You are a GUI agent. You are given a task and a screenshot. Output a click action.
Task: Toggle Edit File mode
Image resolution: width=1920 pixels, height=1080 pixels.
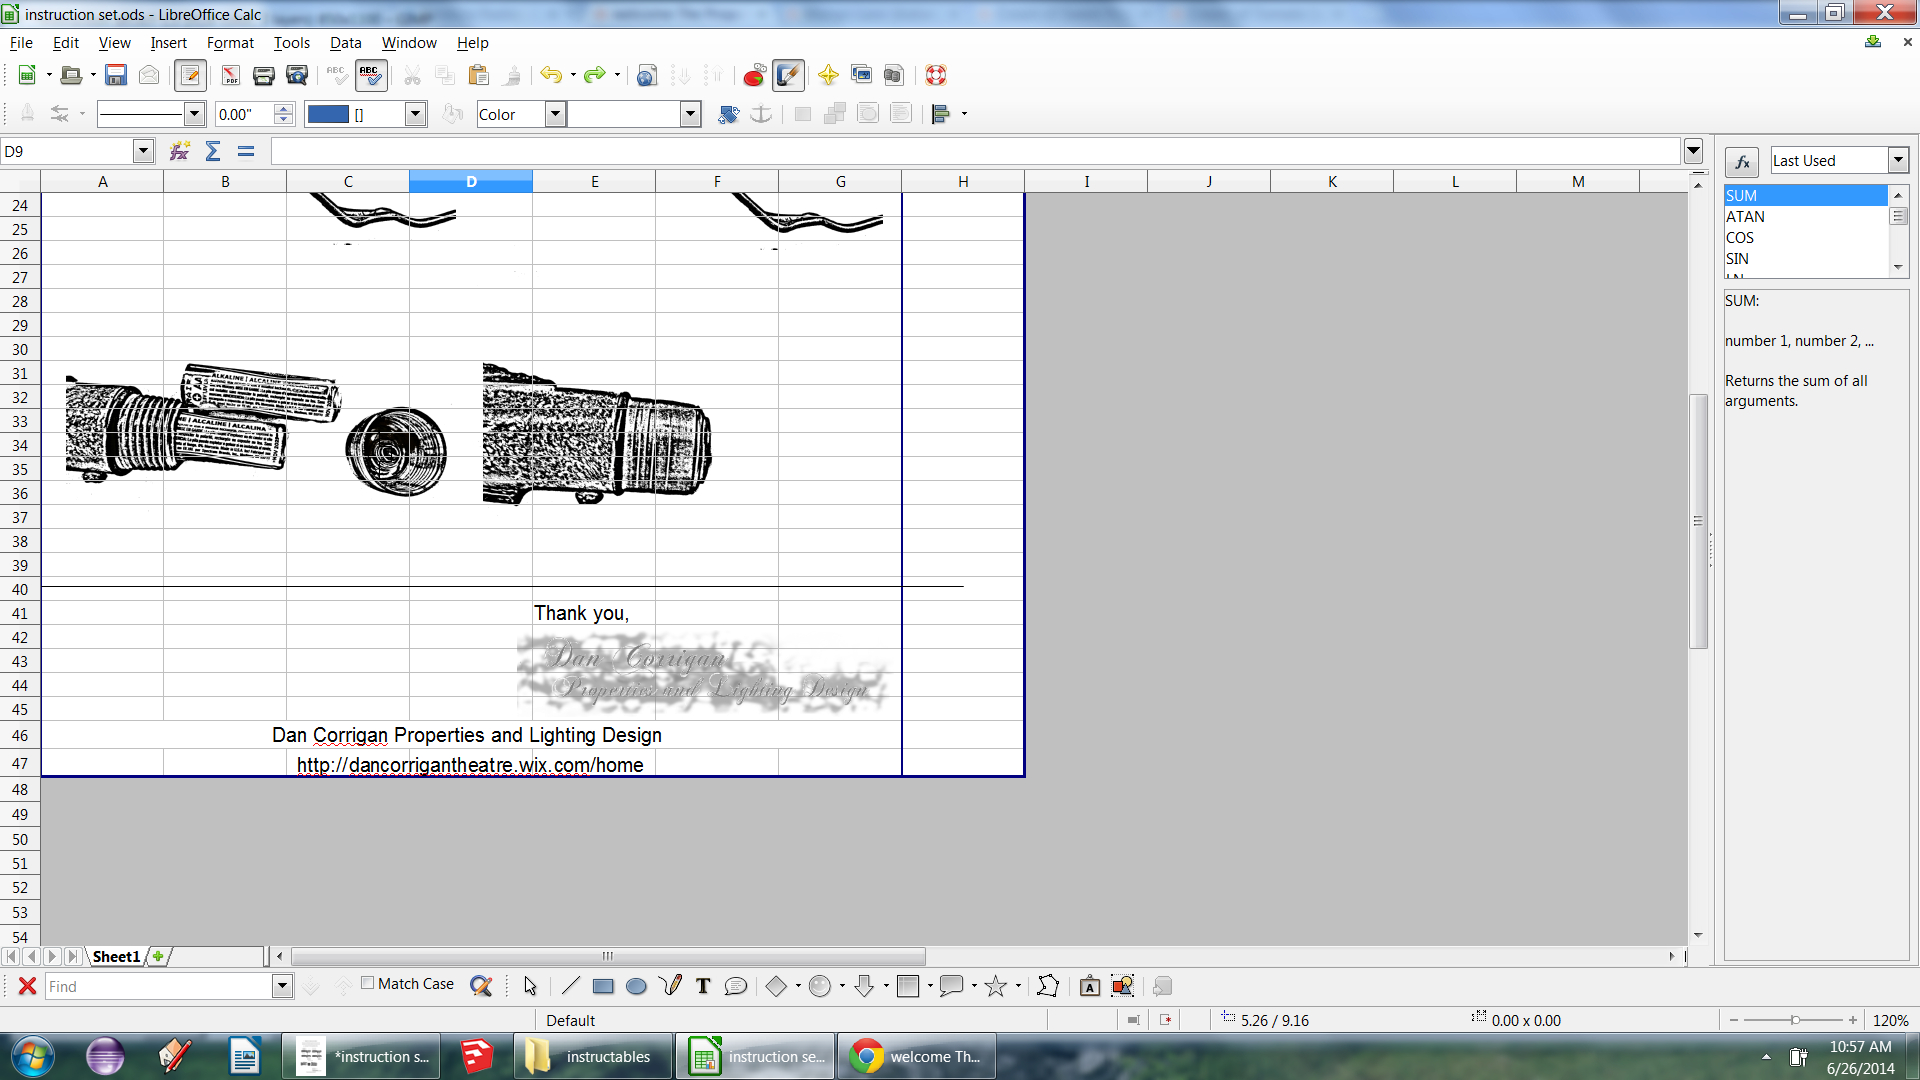point(190,75)
